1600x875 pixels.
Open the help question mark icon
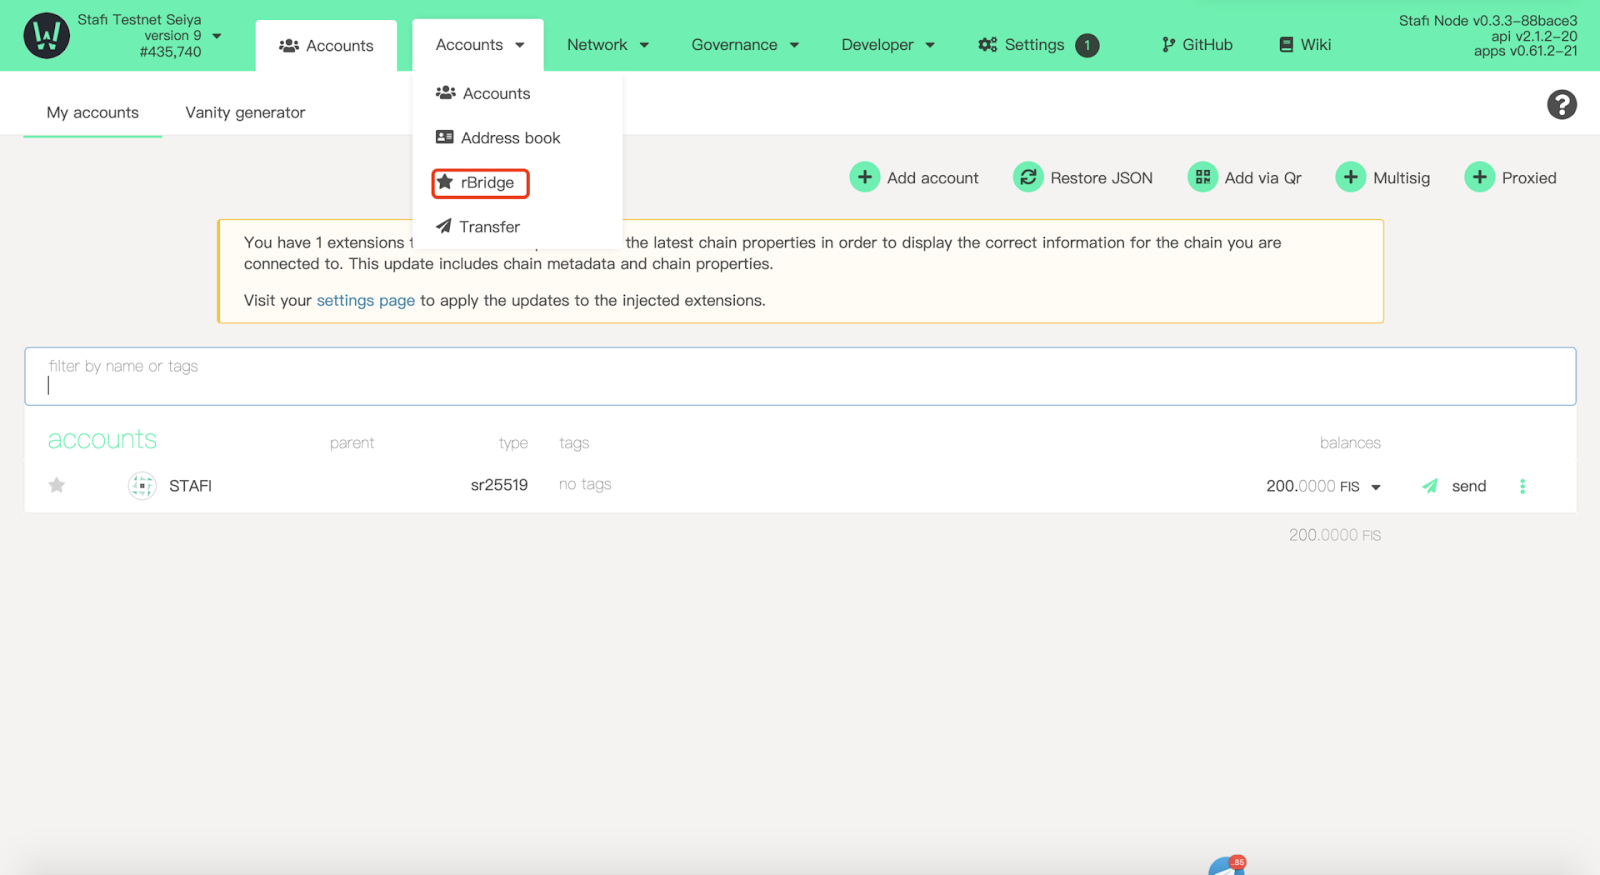(x=1562, y=105)
